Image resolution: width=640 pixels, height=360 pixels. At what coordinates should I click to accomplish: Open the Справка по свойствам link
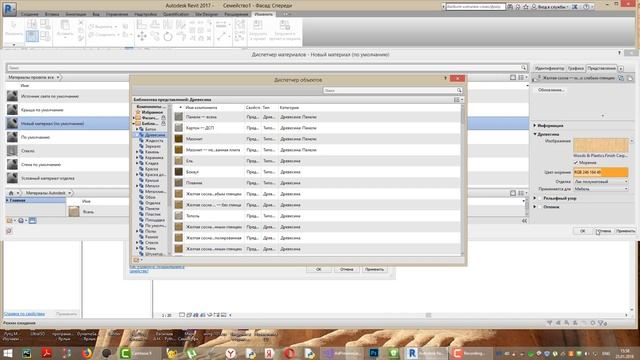pos(24,314)
